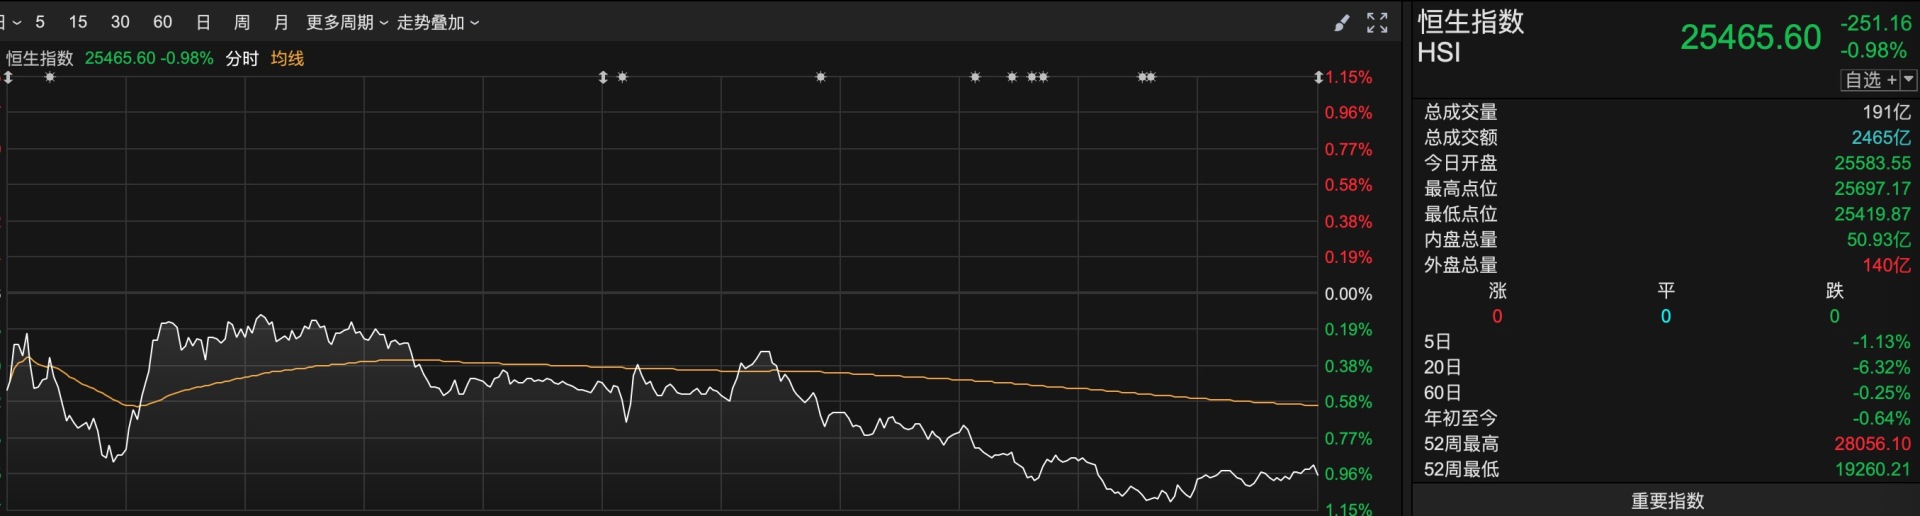This screenshot has height=516, width=1920.
Task: Select the 日 daily chart period
Action: (203, 22)
